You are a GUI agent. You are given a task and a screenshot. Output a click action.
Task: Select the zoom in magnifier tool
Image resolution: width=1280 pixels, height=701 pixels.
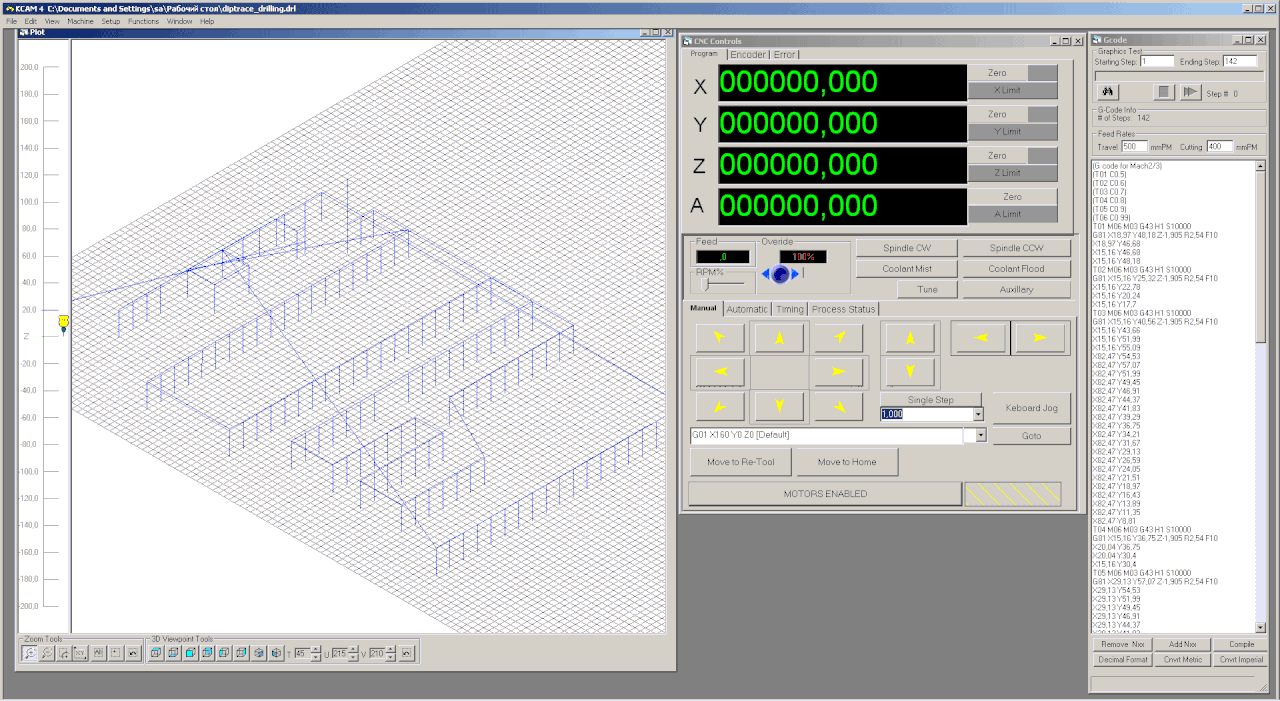click(30, 653)
